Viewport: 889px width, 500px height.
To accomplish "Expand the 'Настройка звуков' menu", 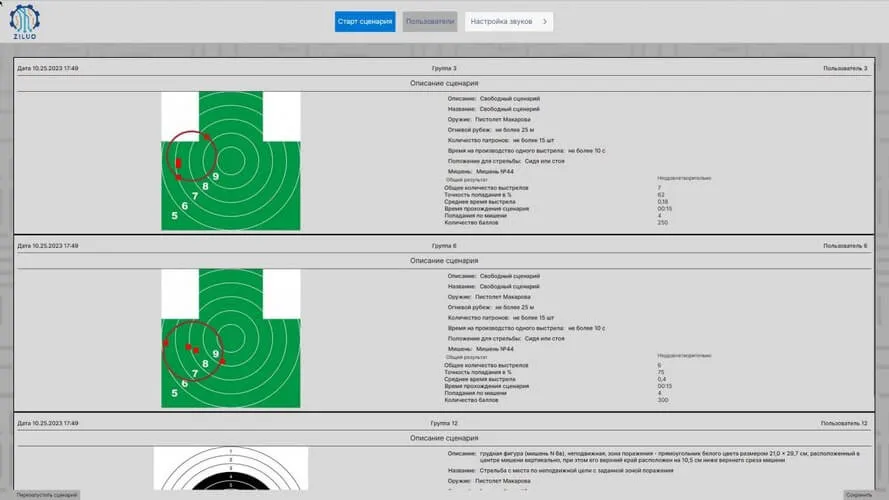I will point(508,21).
